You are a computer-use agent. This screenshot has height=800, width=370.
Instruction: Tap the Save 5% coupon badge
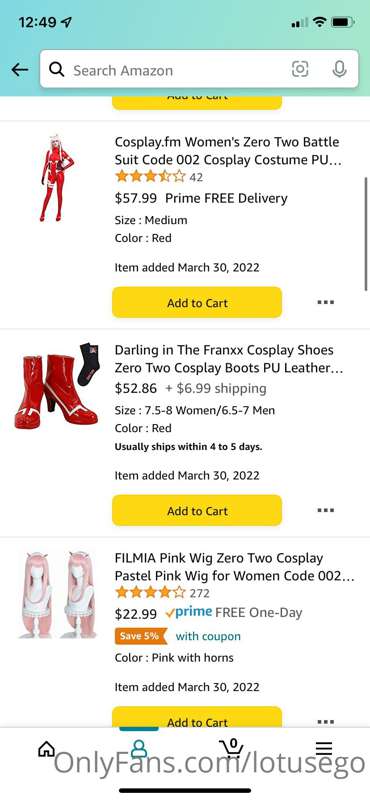(x=141, y=636)
